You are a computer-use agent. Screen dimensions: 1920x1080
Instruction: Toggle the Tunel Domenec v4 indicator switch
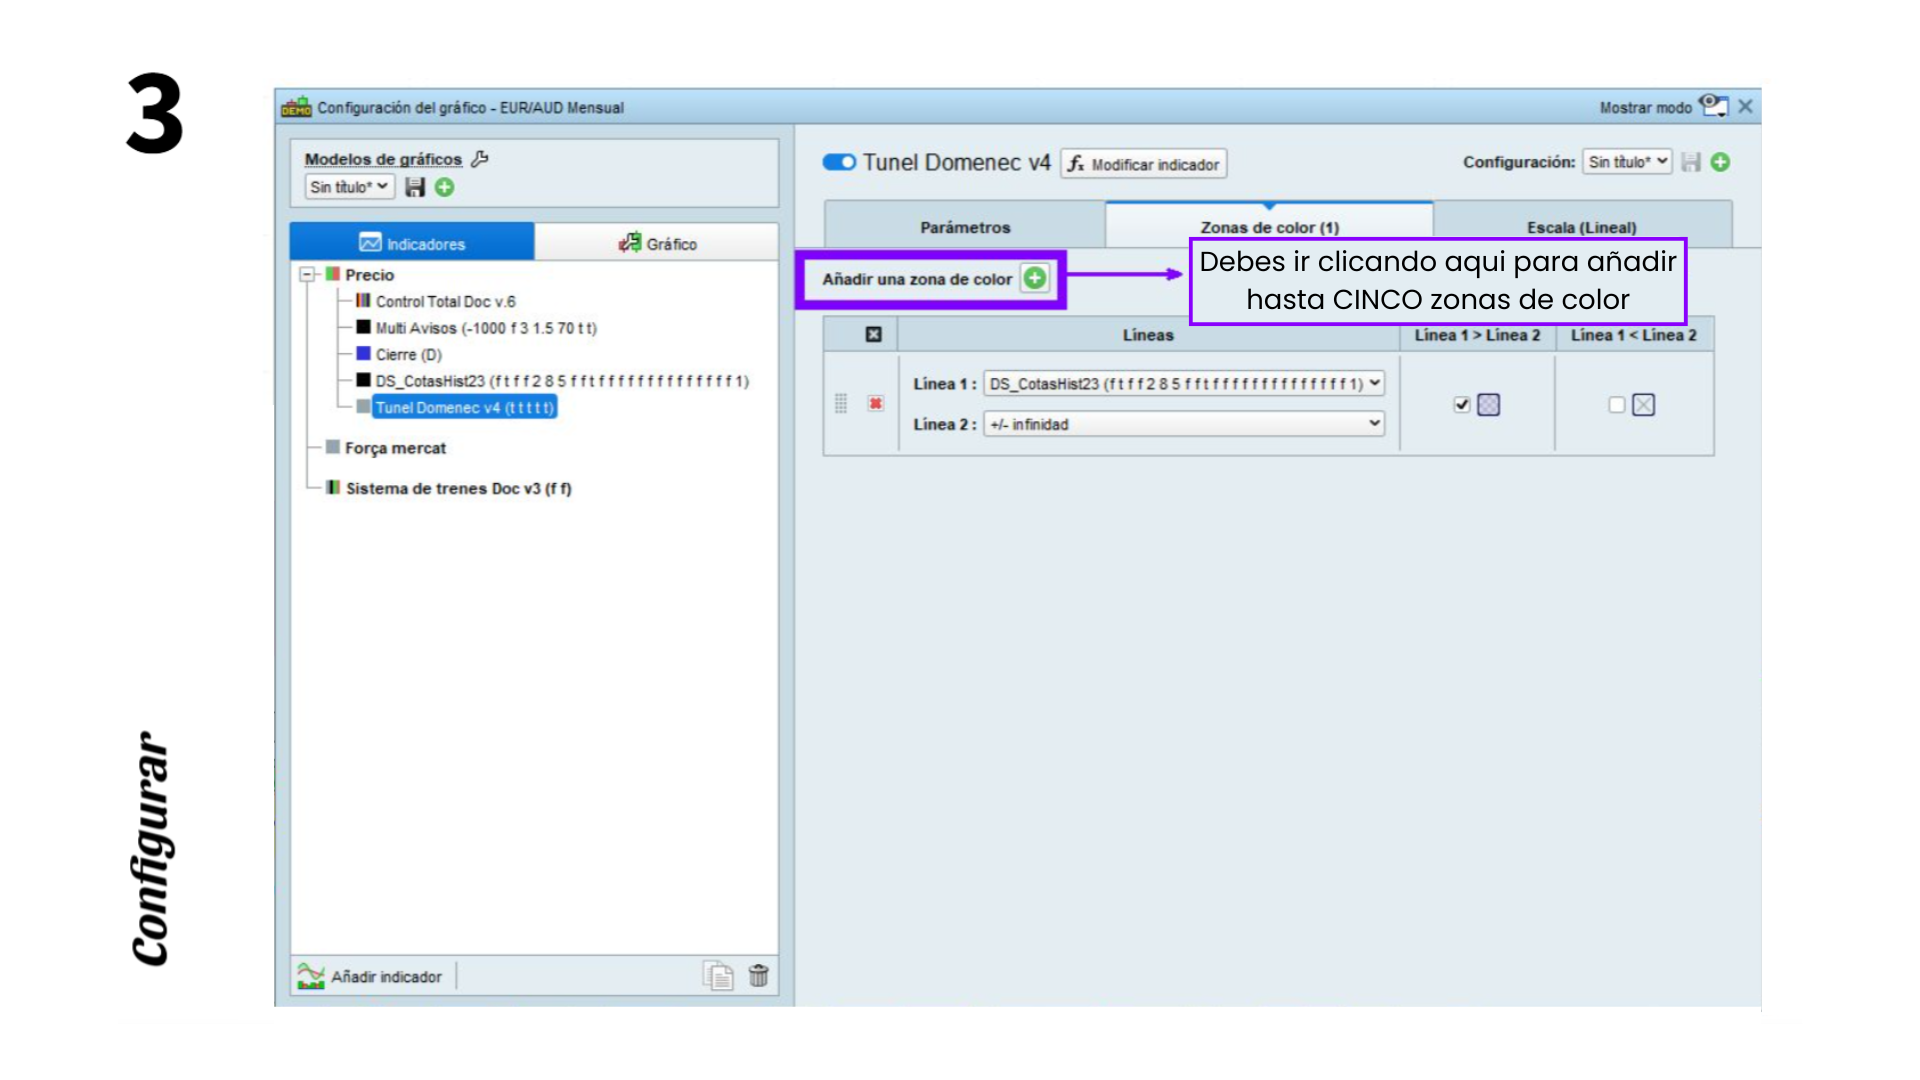(838, 162)
